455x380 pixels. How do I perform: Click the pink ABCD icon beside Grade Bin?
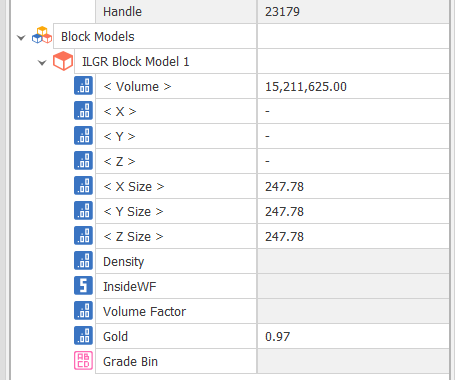(83, 361)
